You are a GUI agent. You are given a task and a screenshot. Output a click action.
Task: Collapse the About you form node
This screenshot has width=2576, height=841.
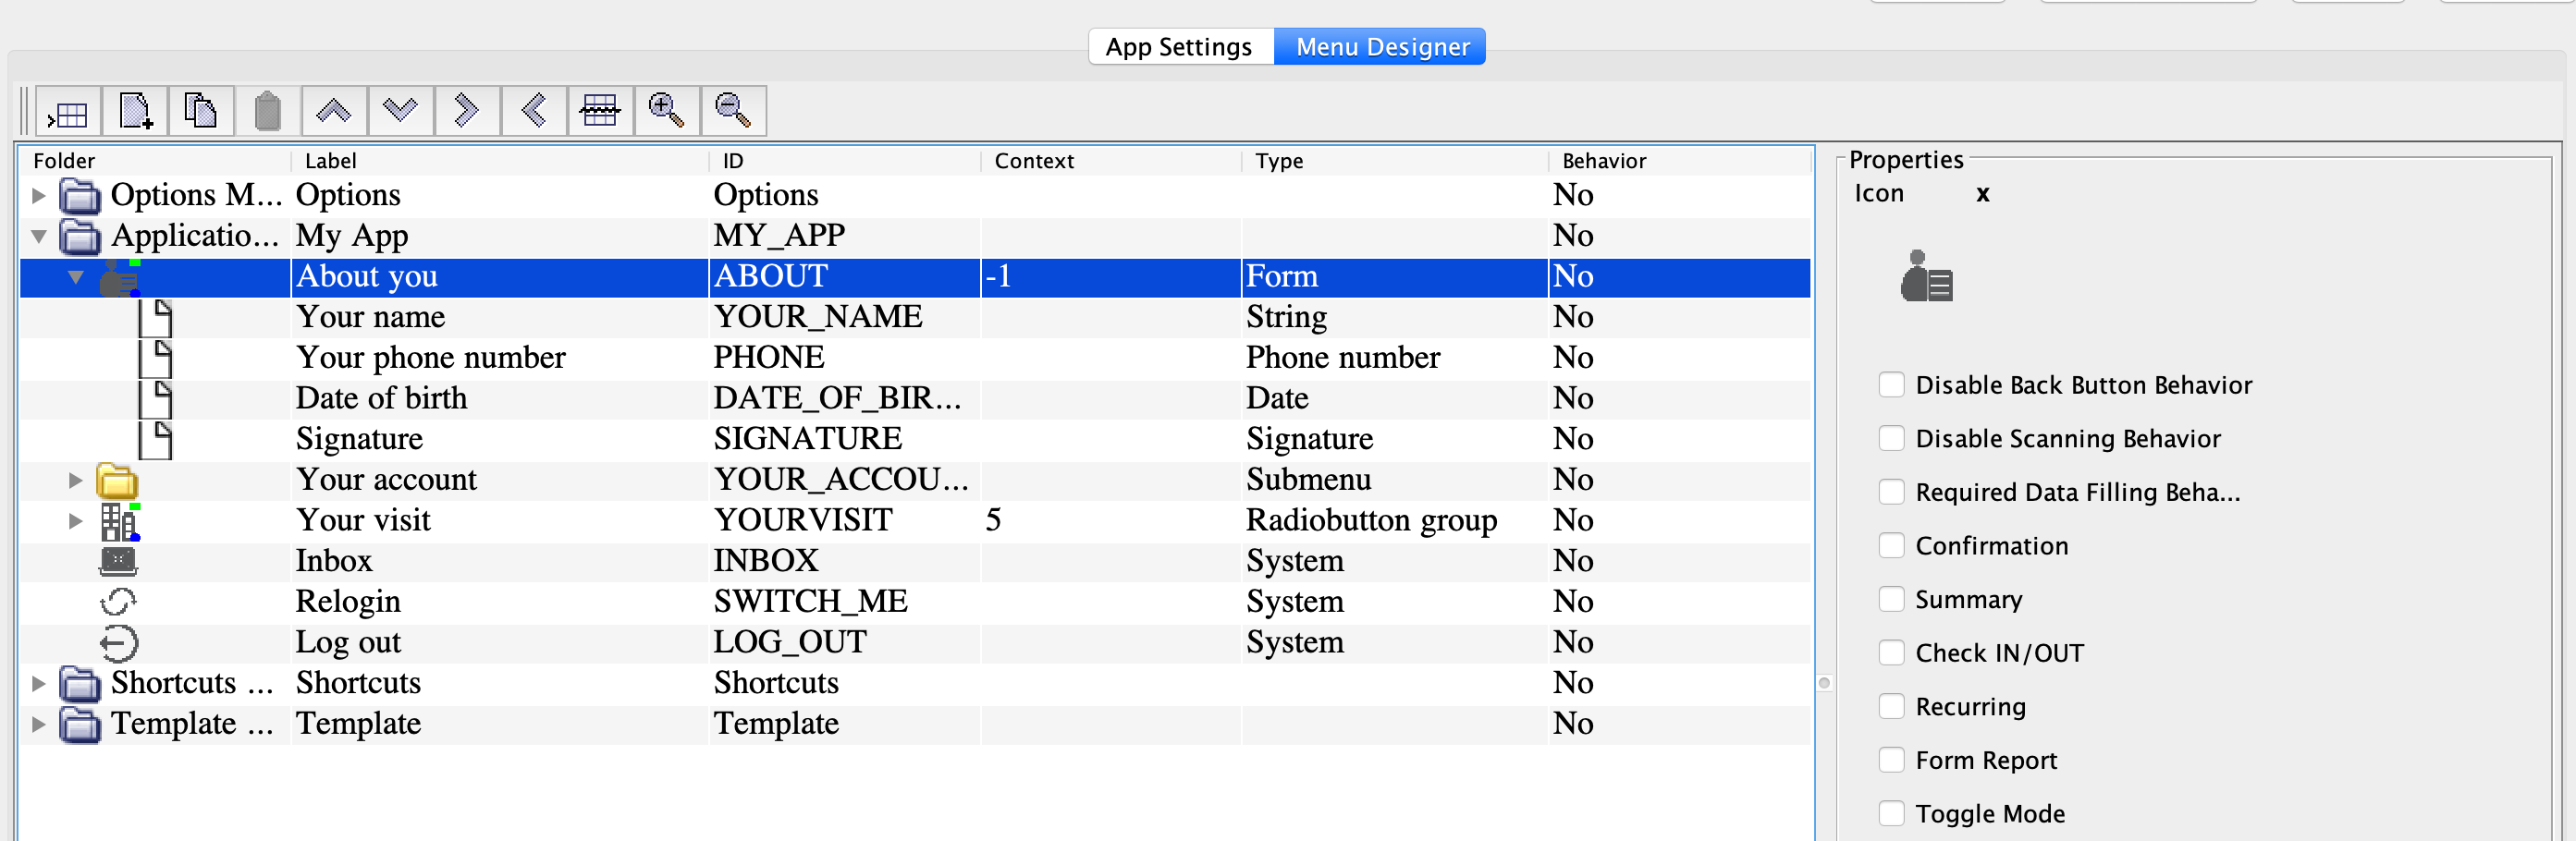coord(76,277)
